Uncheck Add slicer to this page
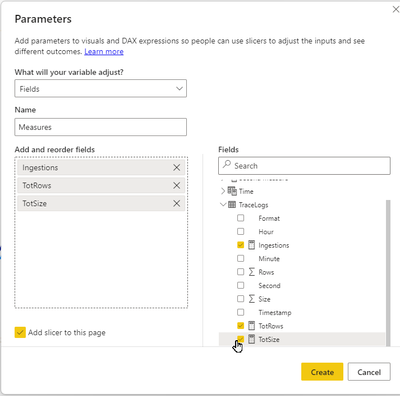400x396 pixels. pyautogui.click(x=20, y=332)
